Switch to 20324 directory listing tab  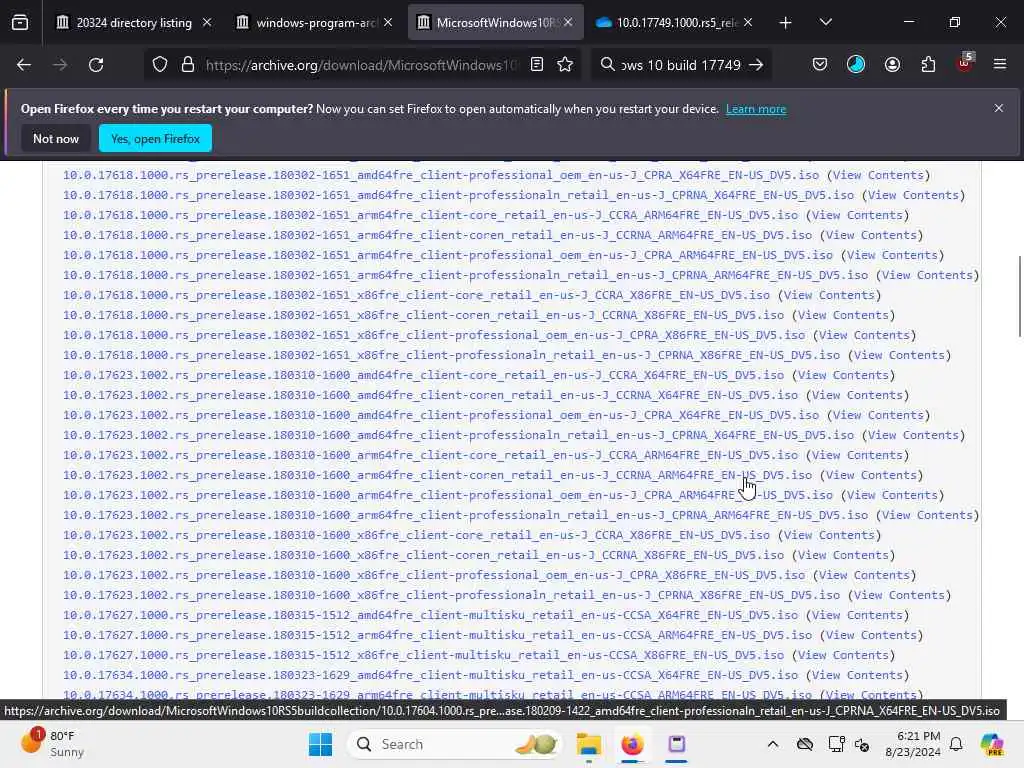point(134,23)
